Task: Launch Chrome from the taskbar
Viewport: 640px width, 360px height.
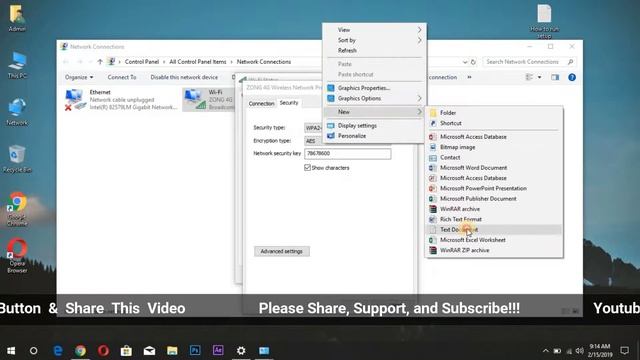Action: [80, 351]
